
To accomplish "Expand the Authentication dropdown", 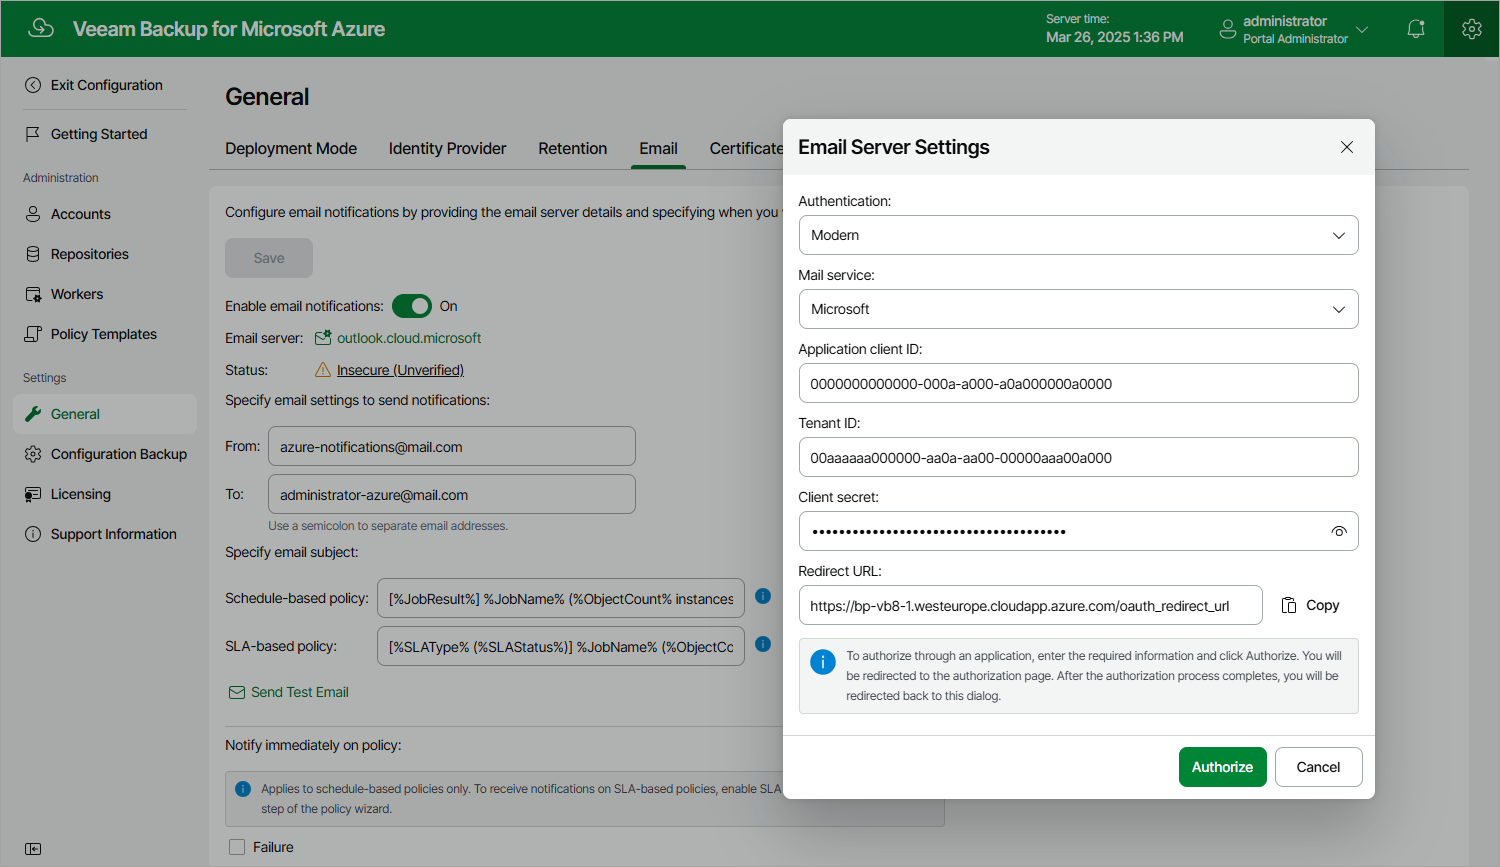I will click(1078, 235).
